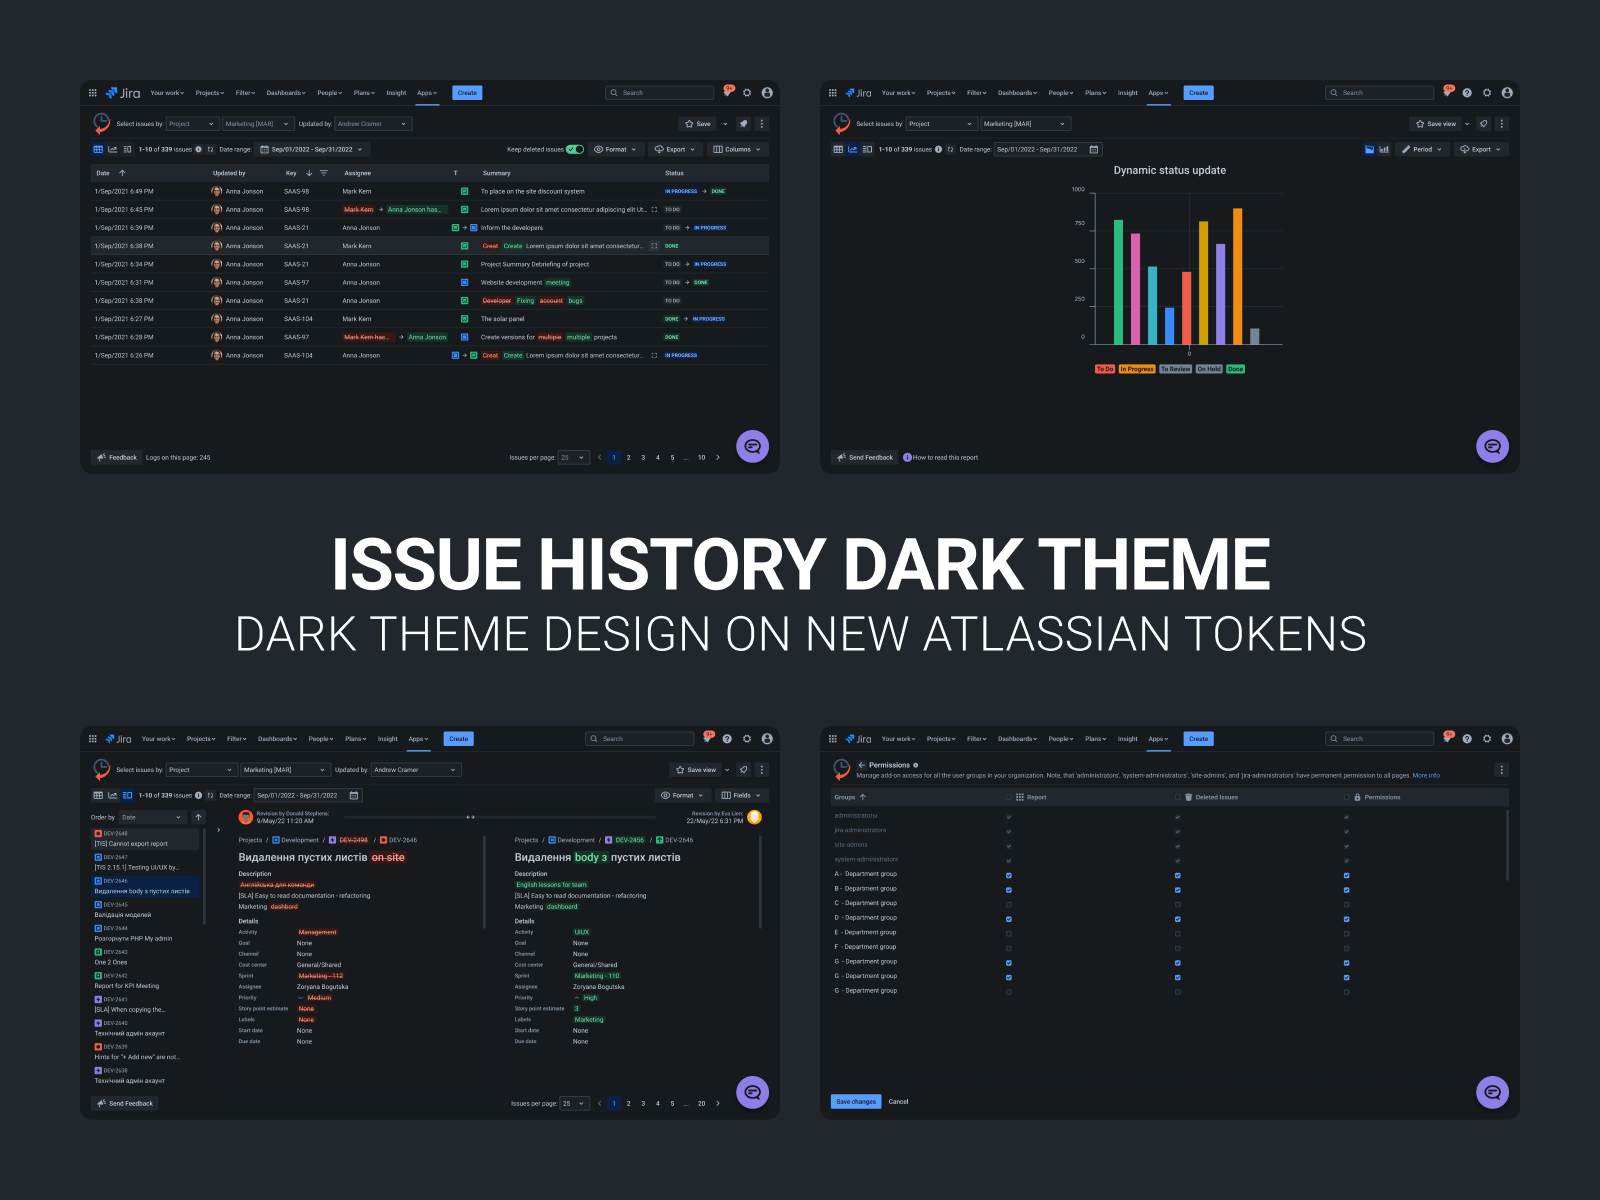Open settings gear in the chart panel header

pyautogui.click(x=1487, y=93)
